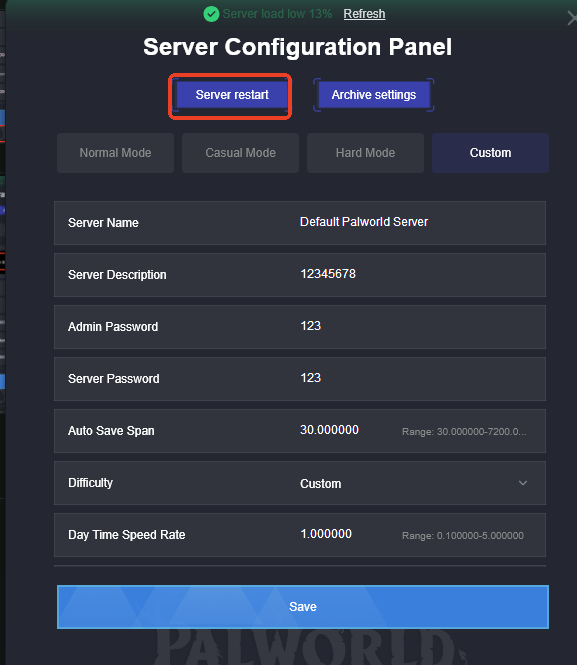The image size is (577, 665).
Task: Save the server configuration
Action: pyautogui.click(x=303, y=606)
